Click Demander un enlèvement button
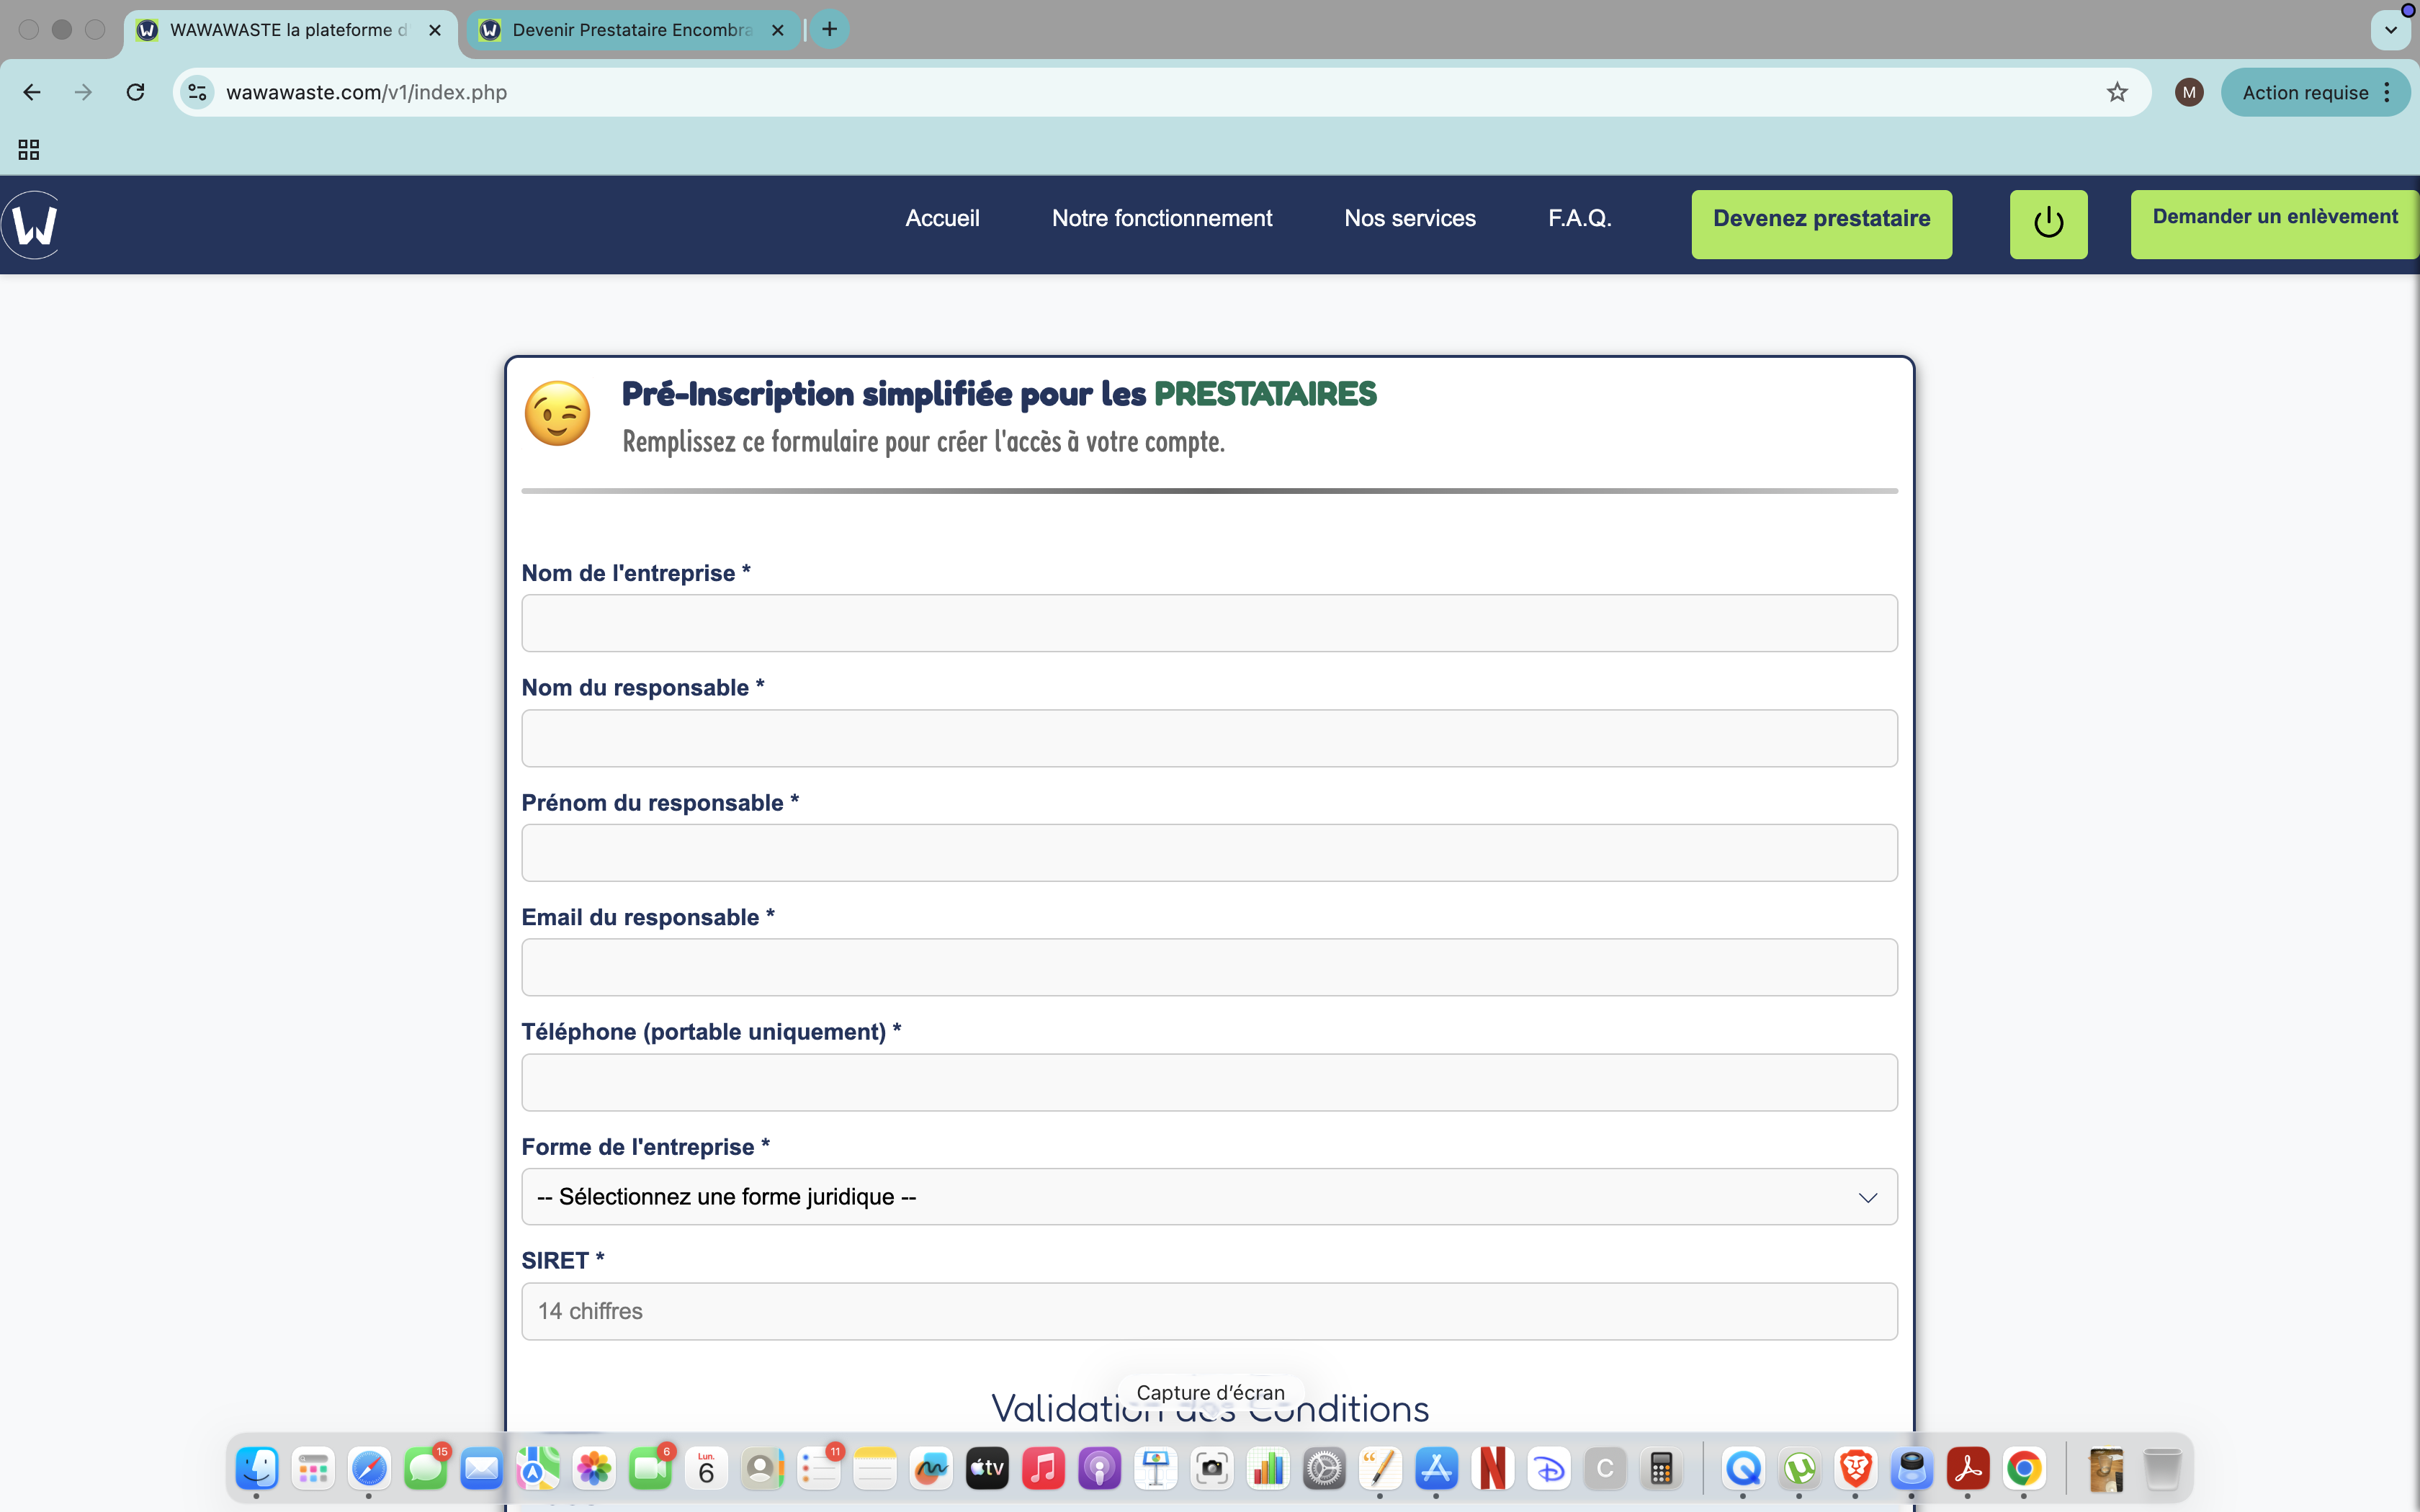Screen dimensions: 2420x1512 2274,223
